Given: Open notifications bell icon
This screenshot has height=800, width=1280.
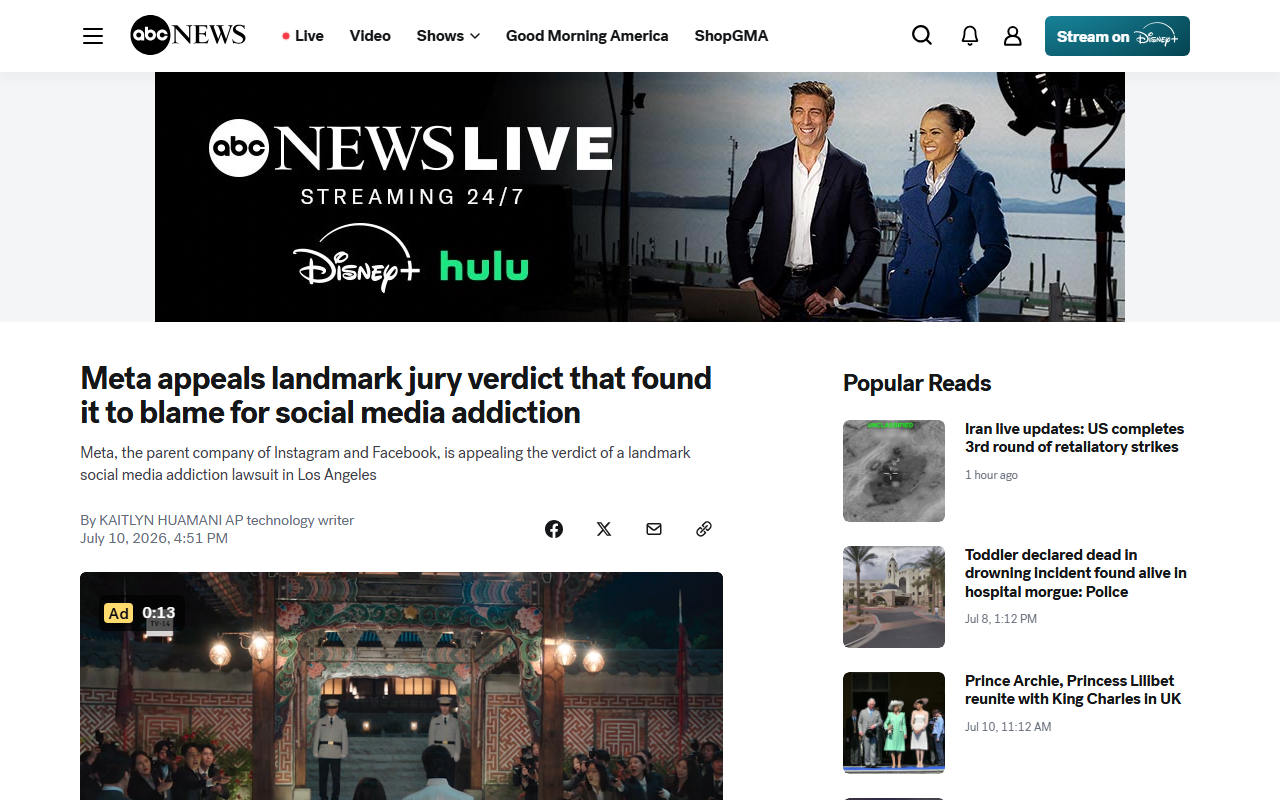Looking at the screenshot, I should click(969, 36).
